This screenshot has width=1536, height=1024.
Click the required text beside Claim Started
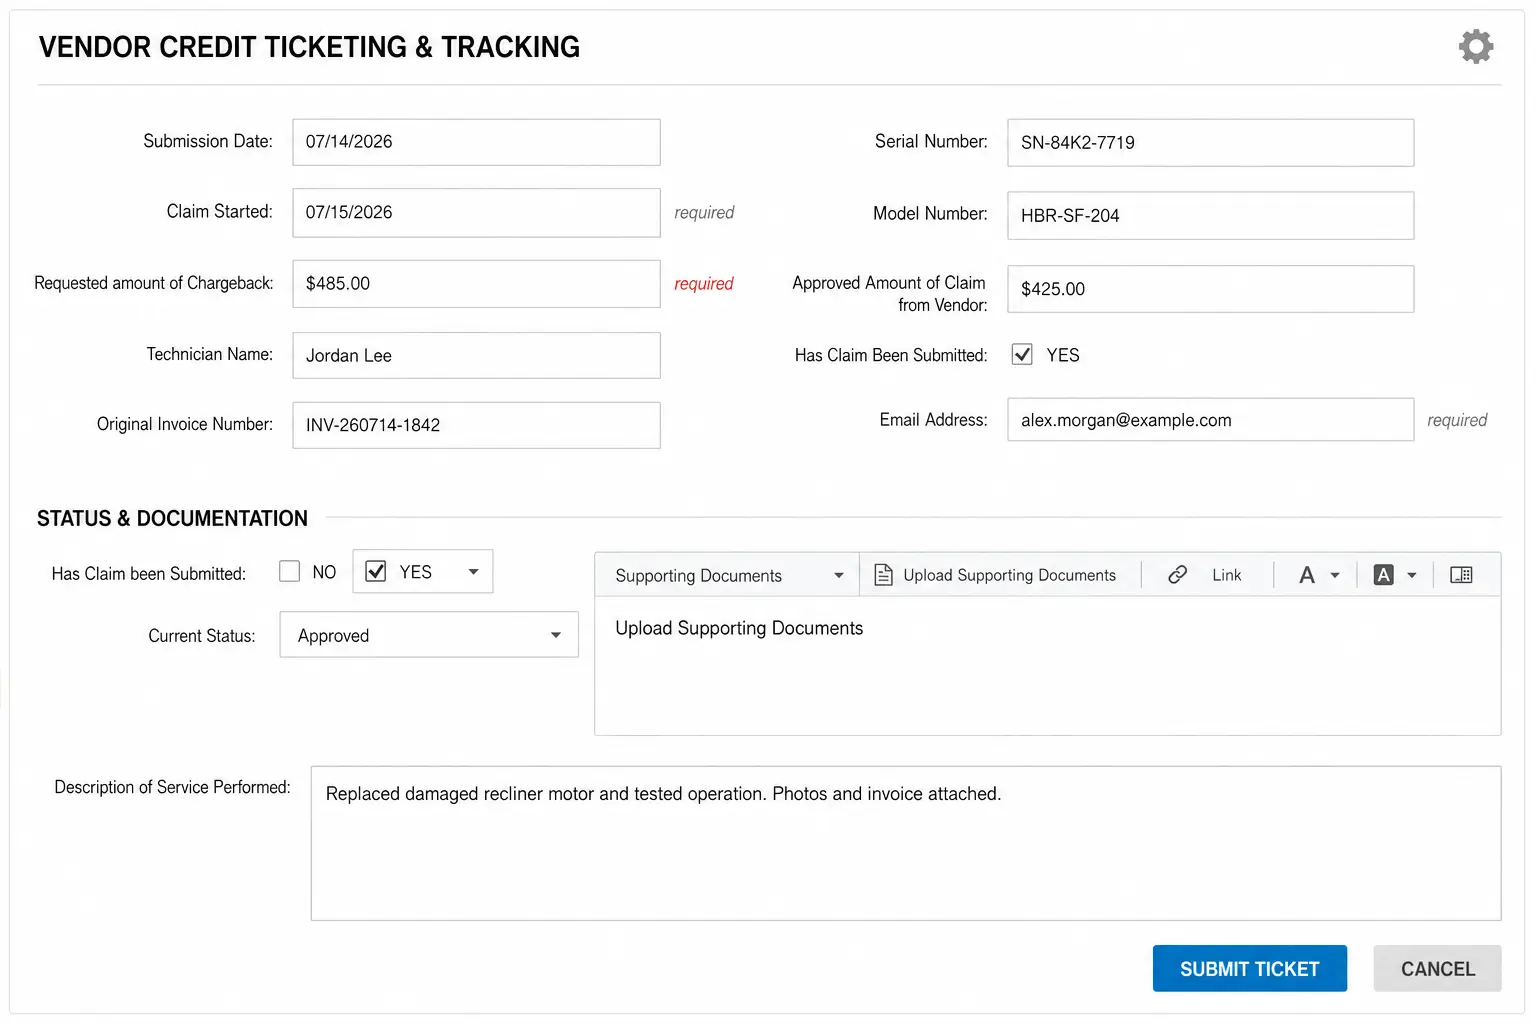coord(704,212)
